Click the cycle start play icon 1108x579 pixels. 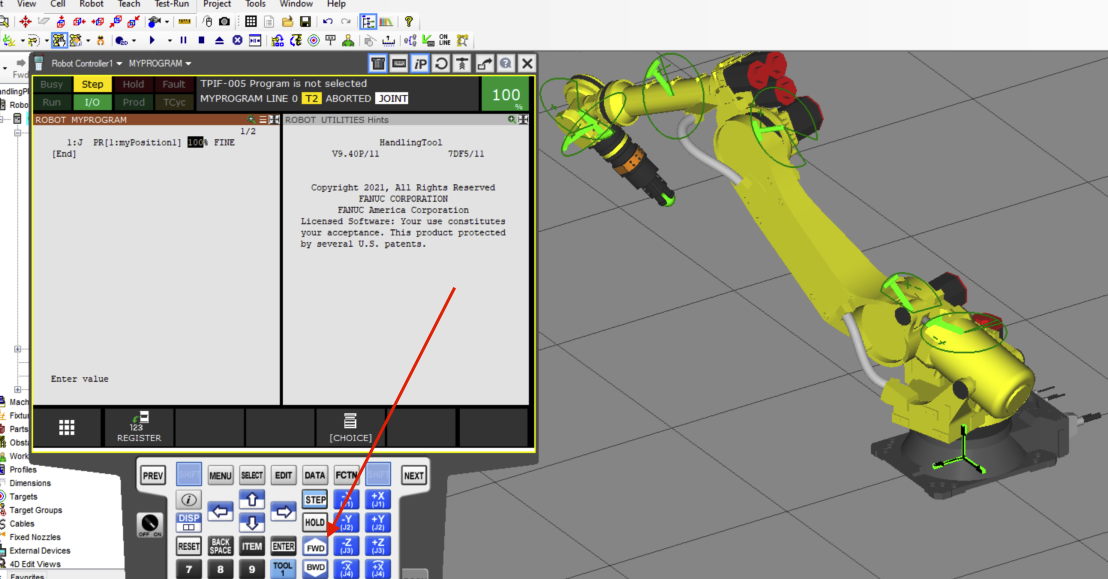coord(152,41)
